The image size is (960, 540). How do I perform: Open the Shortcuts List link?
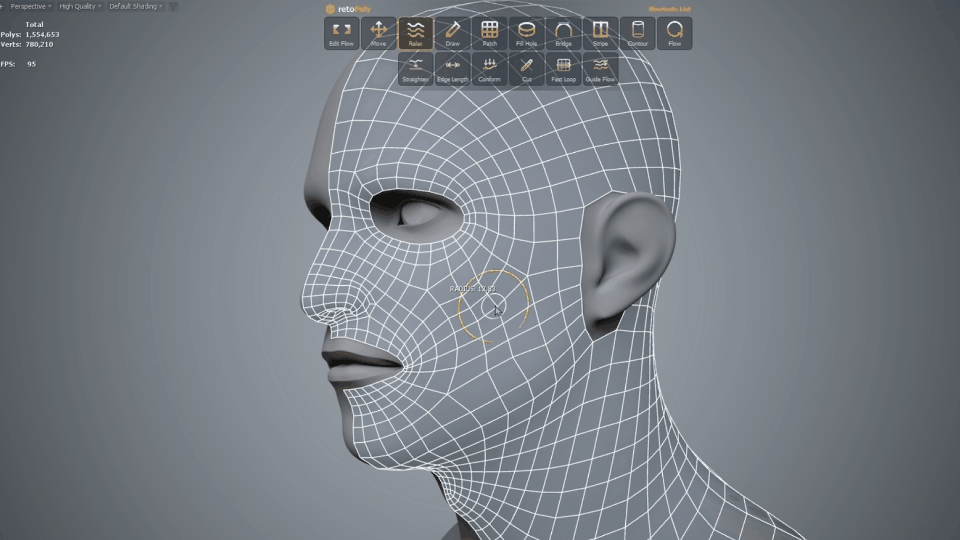tap(669, 9)
